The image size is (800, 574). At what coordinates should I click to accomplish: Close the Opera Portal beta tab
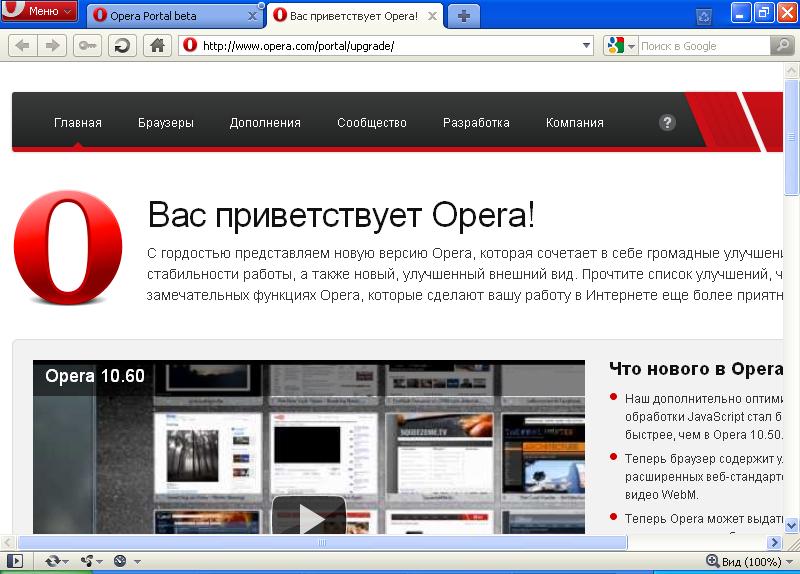[x=252, y=16]
